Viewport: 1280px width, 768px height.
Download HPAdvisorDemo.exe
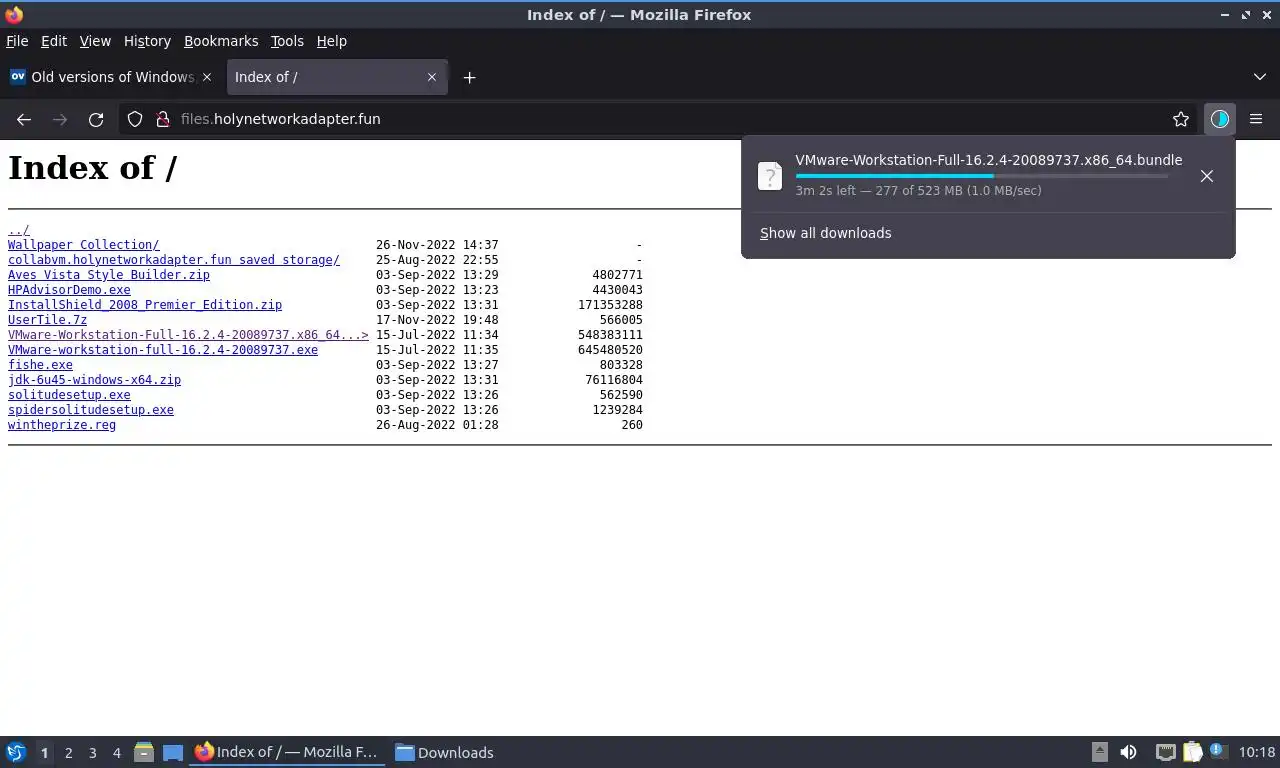click(x=69, y=290)
